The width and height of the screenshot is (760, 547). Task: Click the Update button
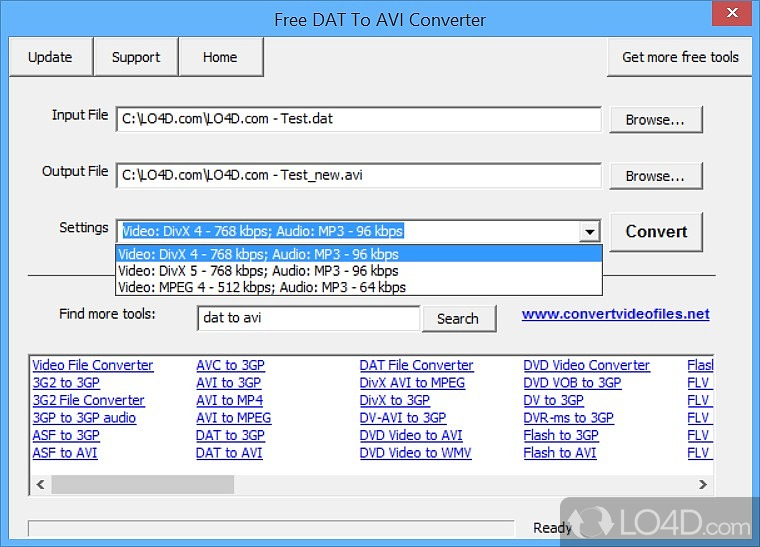point(50,57)
